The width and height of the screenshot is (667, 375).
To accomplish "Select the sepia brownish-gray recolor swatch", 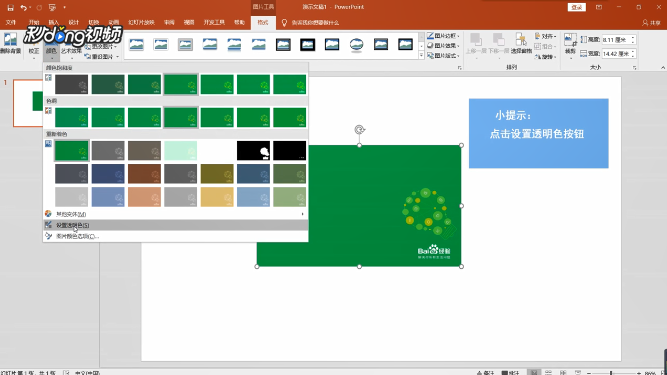I will click(x=145, y=151).
